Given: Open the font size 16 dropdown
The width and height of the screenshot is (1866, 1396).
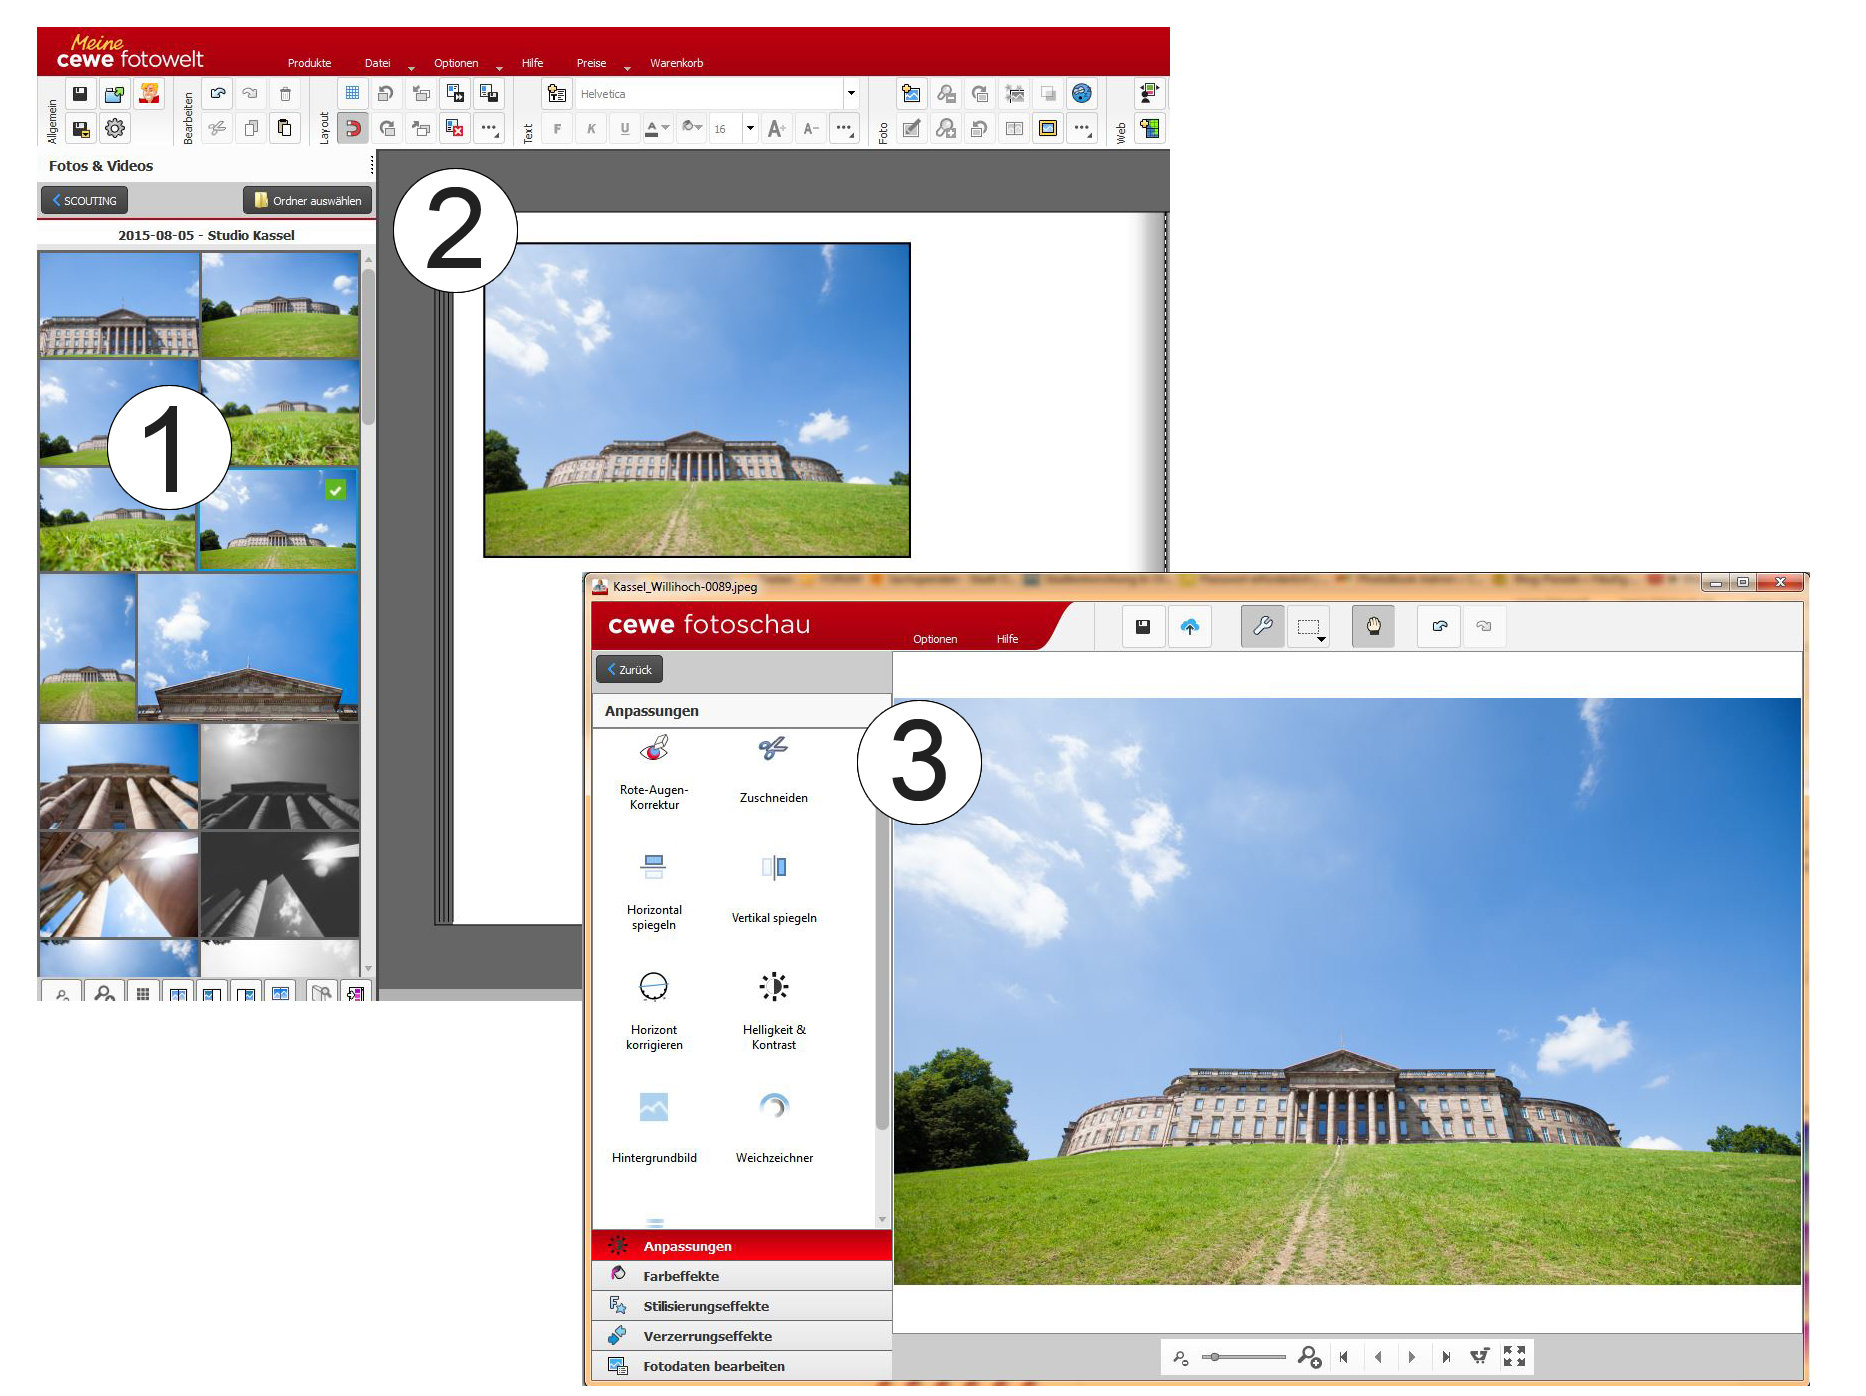Looking at the screenshot, I should [750, 128].
